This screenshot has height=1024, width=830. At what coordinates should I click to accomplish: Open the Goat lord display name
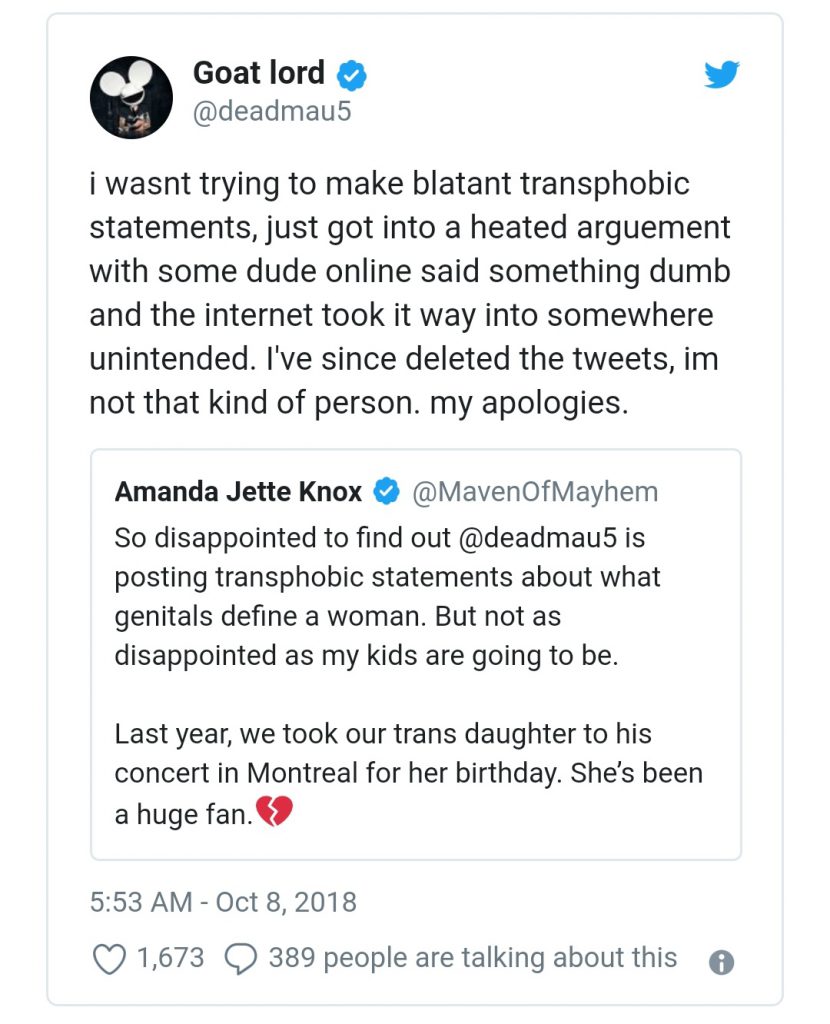[259, 72]
